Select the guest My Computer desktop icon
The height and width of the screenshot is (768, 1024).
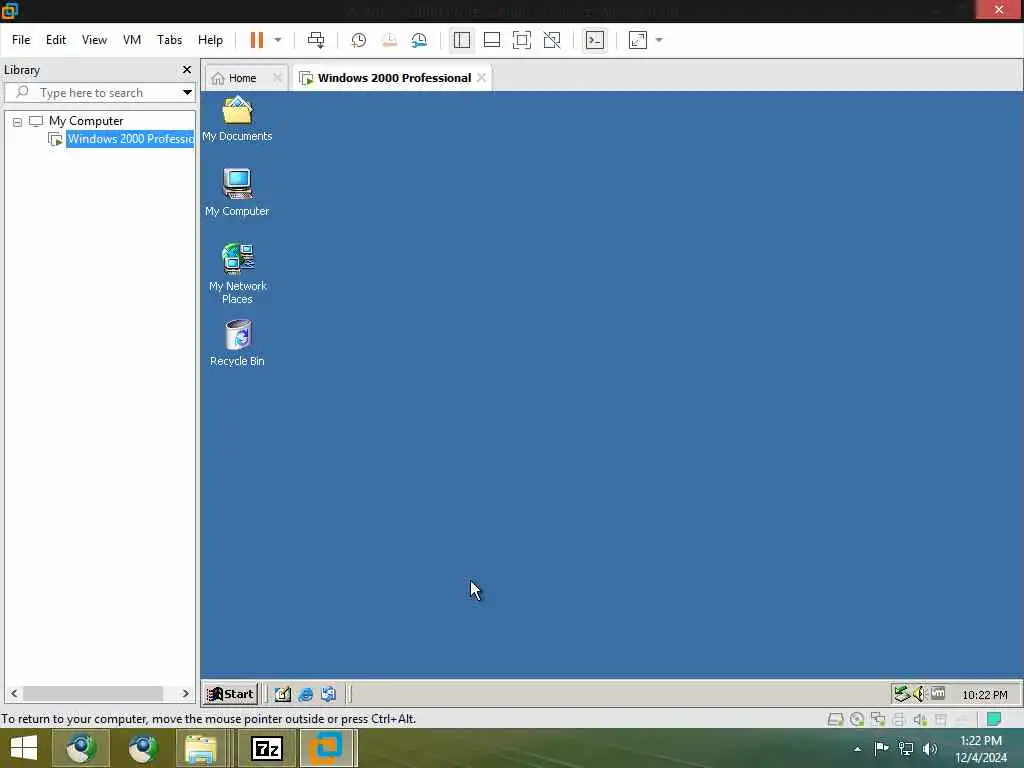[237, 192]
